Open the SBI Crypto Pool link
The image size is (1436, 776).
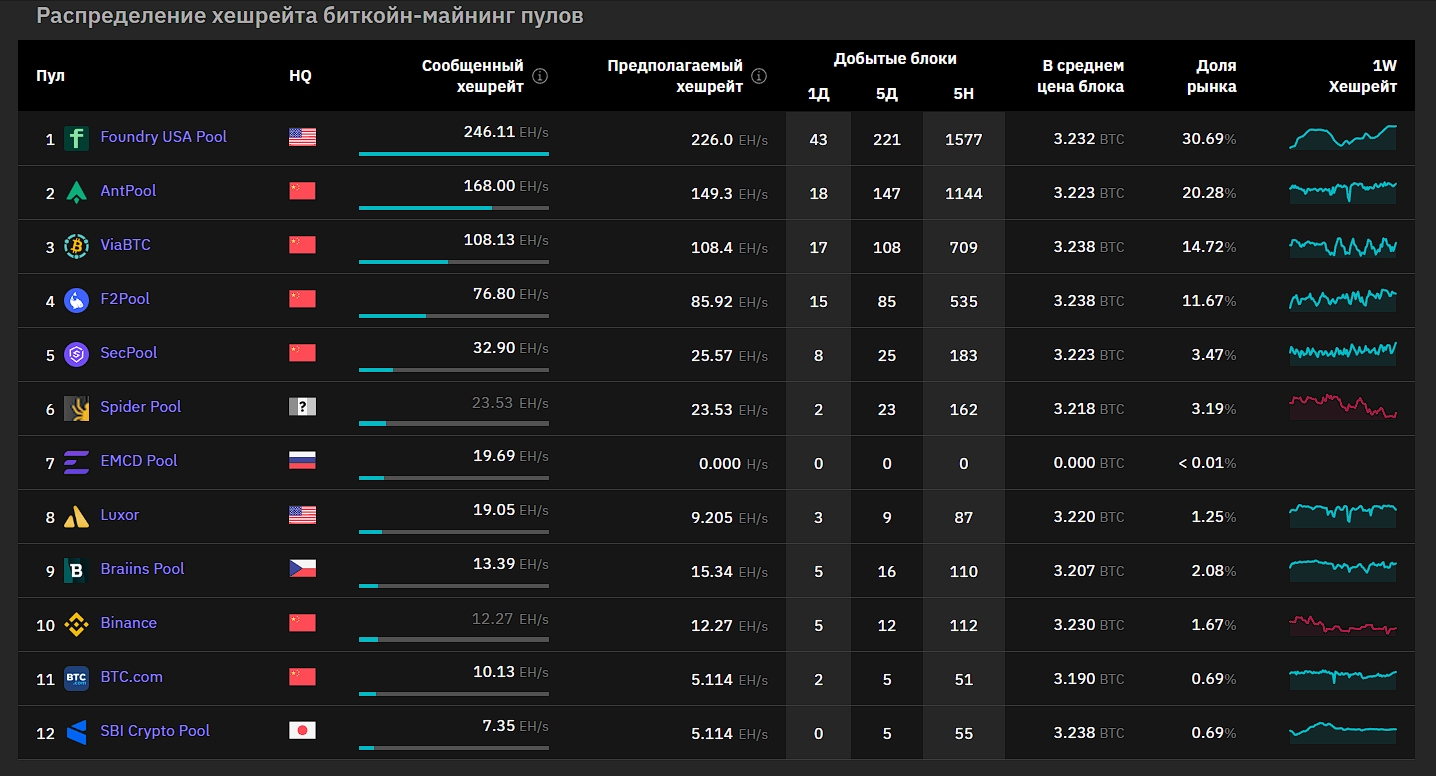coord(155,731)
